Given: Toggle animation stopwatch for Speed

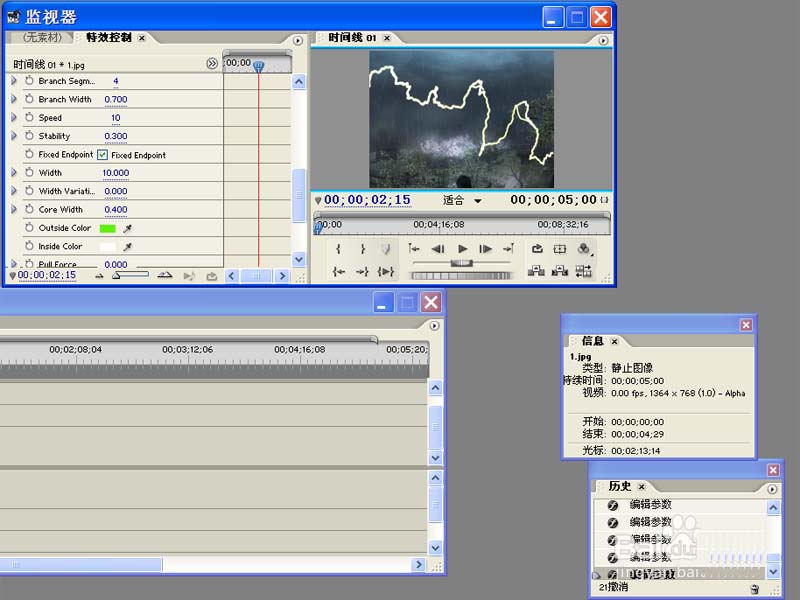Looking at the screenshot, I should click(29, 117).
